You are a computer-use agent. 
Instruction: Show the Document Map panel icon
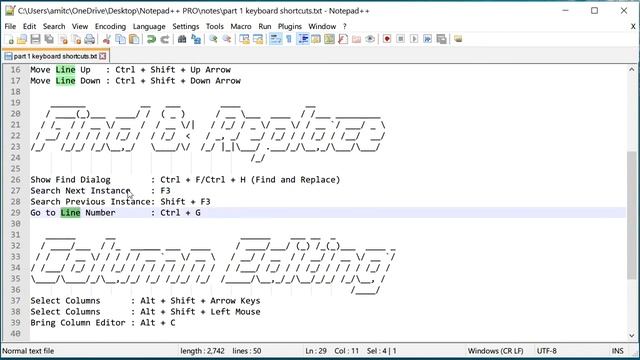pyautogui.click(x=329, y=39)
